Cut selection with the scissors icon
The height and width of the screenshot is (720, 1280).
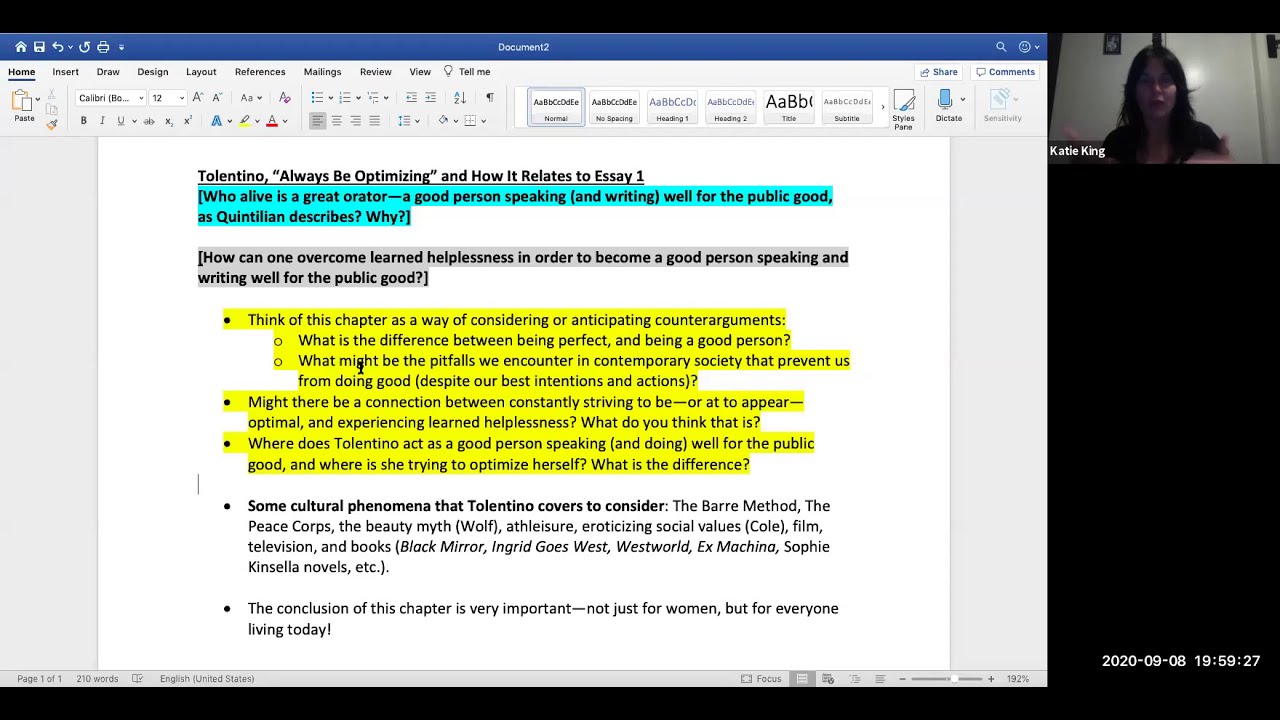52,94
